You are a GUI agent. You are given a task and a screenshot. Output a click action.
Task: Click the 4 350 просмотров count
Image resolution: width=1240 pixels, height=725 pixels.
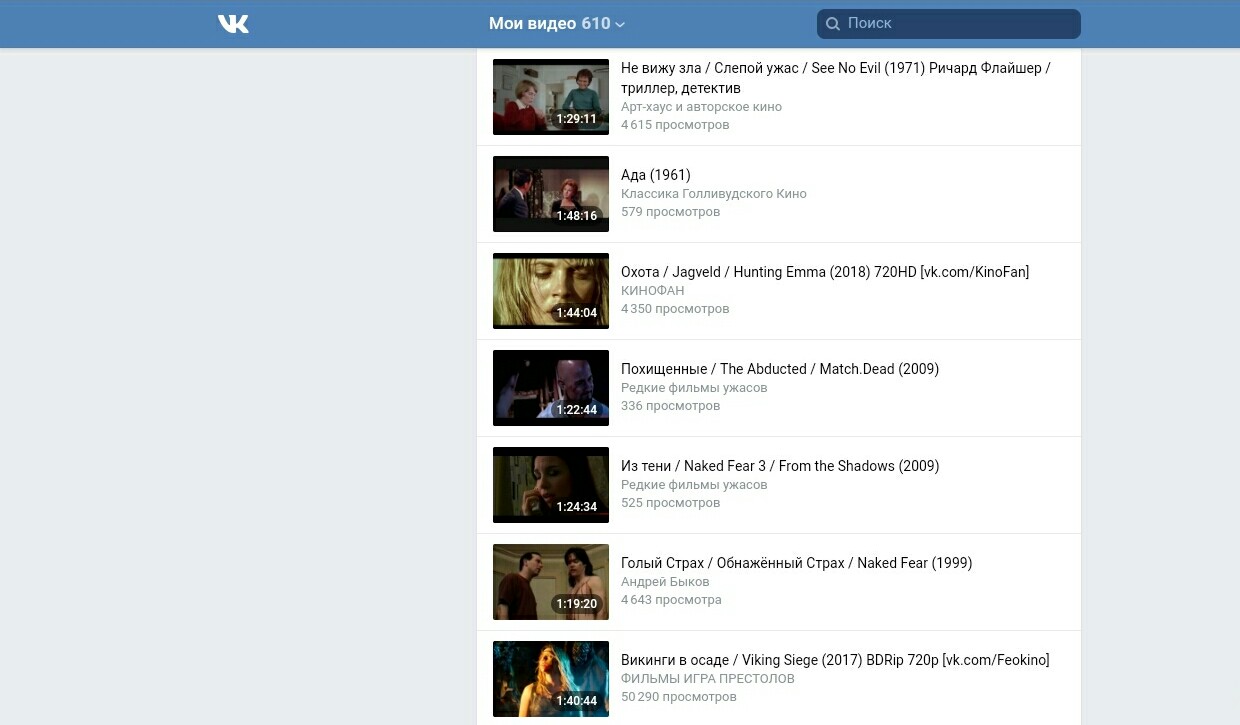[x=675, y=309]
